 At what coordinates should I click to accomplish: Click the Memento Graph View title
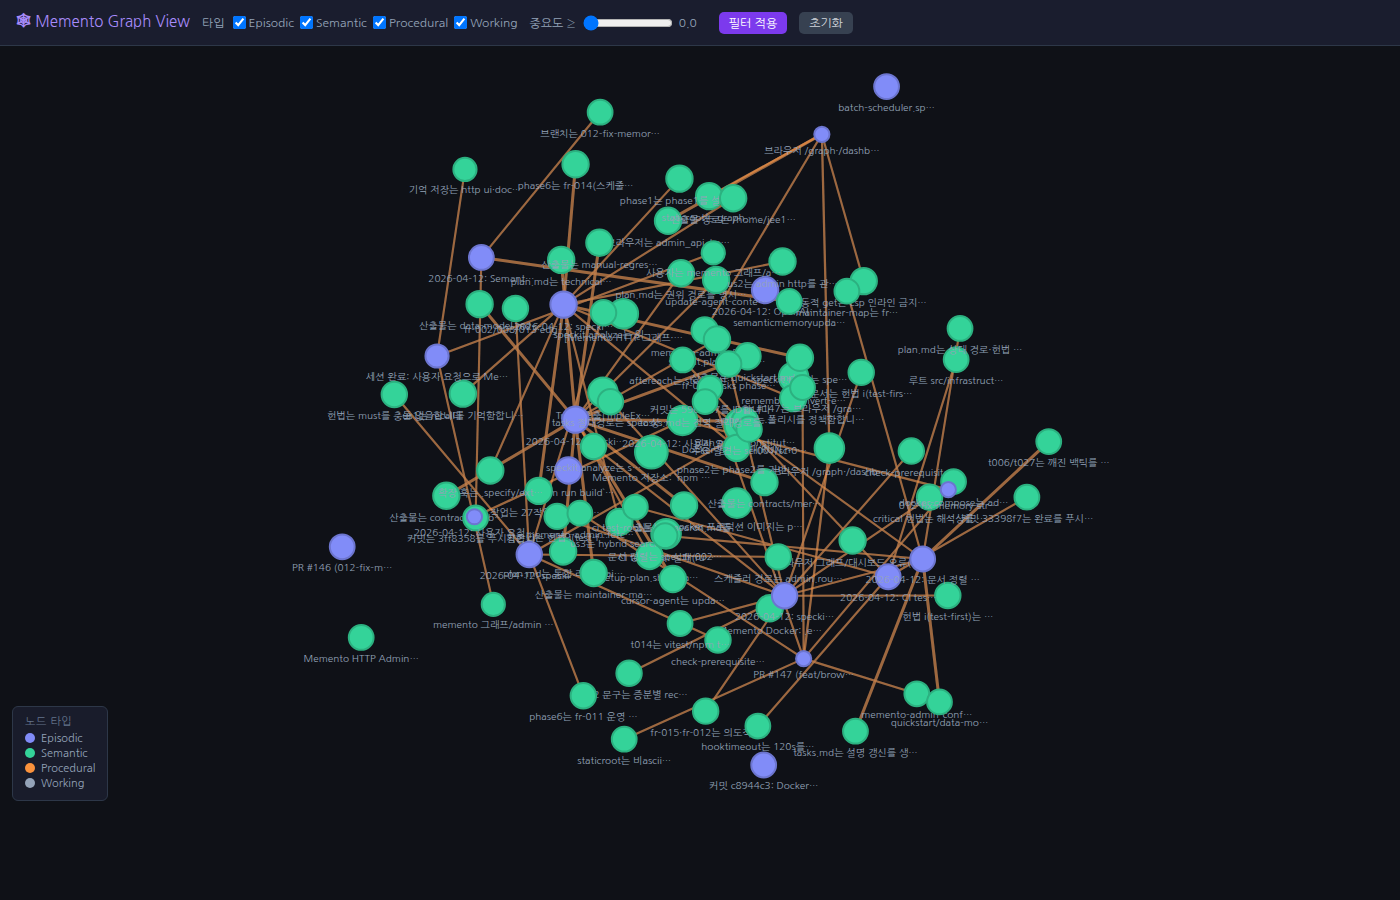(x=112, y=21)
